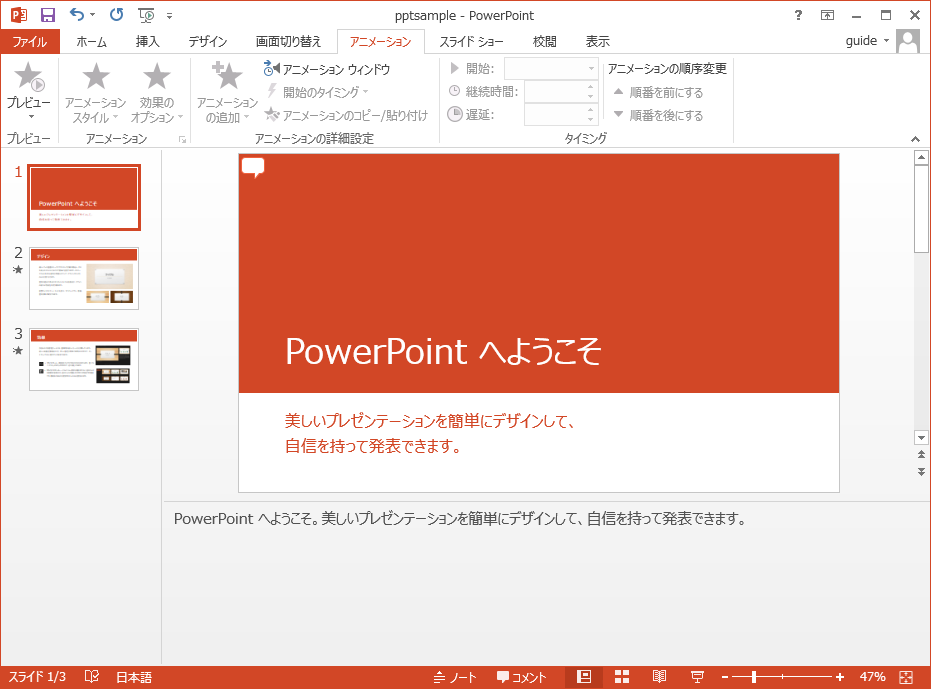Image resolution: width=931 pixels, height=689 pixels.
Task: Open アニメーションの追加 menu
Action: (227, 93)
